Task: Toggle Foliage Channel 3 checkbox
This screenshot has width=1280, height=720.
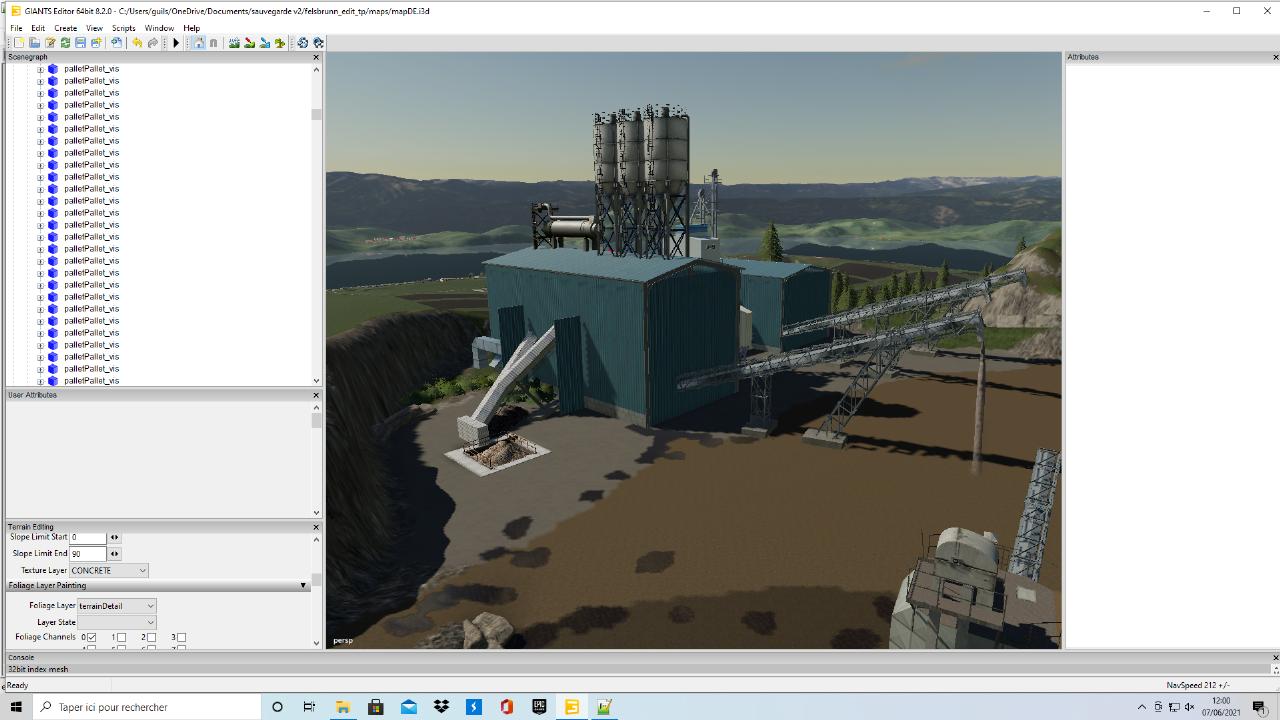Action: coord(181,637)
